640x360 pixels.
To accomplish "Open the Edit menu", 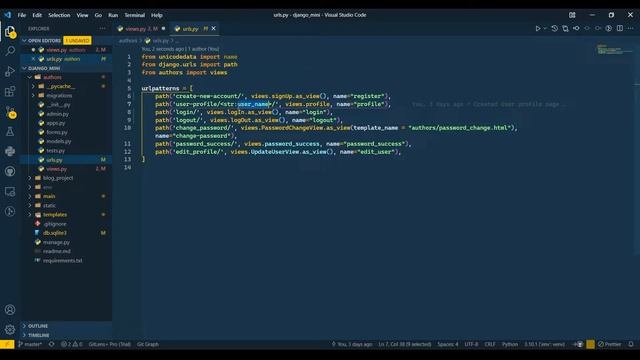I will (x=37, y=15).
